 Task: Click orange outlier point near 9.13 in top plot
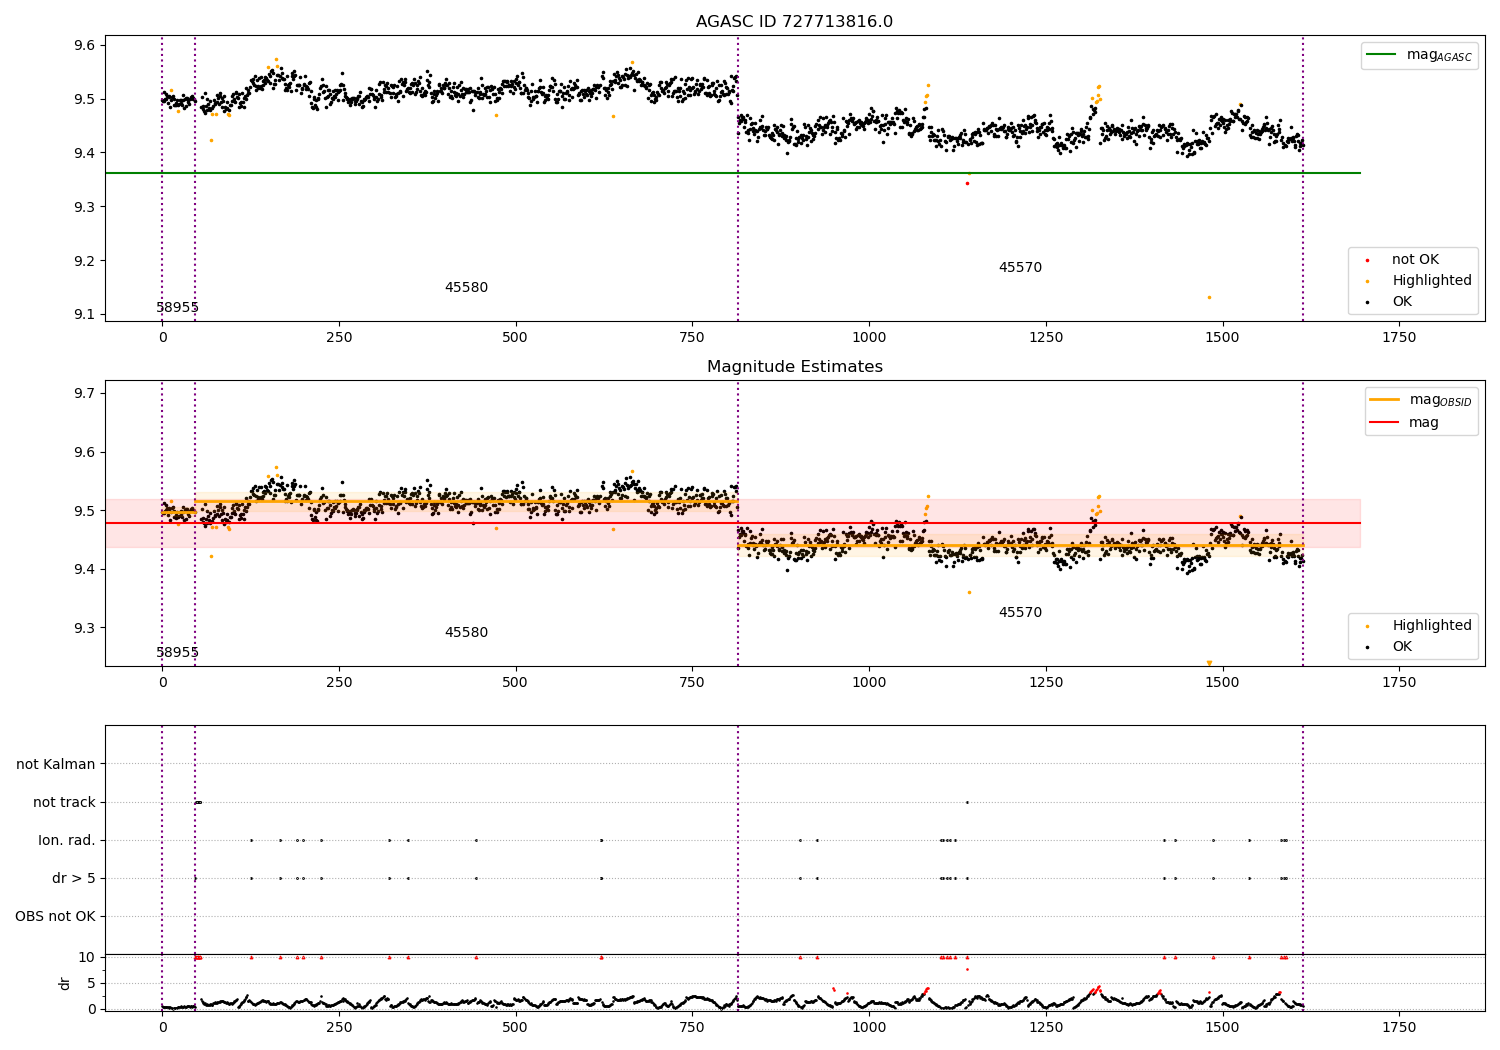point(1209,297)
